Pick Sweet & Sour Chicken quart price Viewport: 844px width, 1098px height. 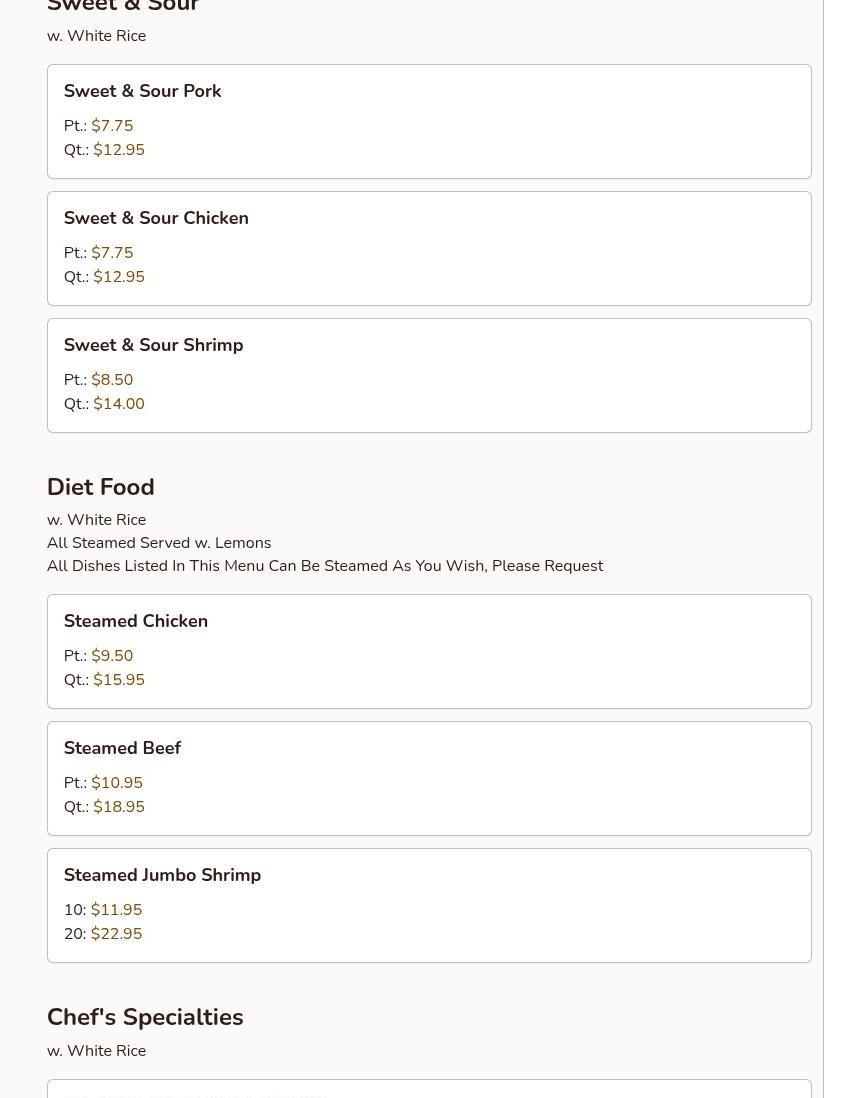[x=119, y=277]
